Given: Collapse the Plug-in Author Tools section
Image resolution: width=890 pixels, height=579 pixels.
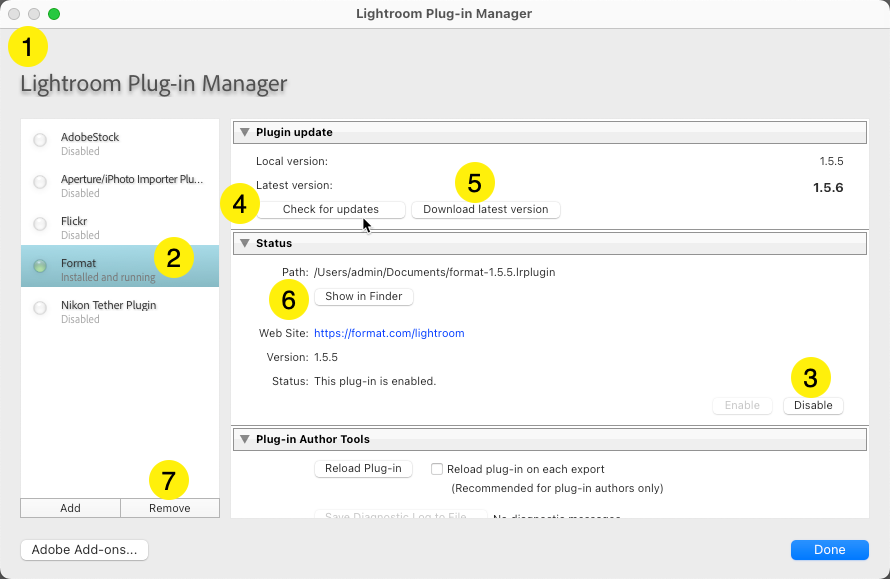Looking at the screenshot, I should 244,439.
